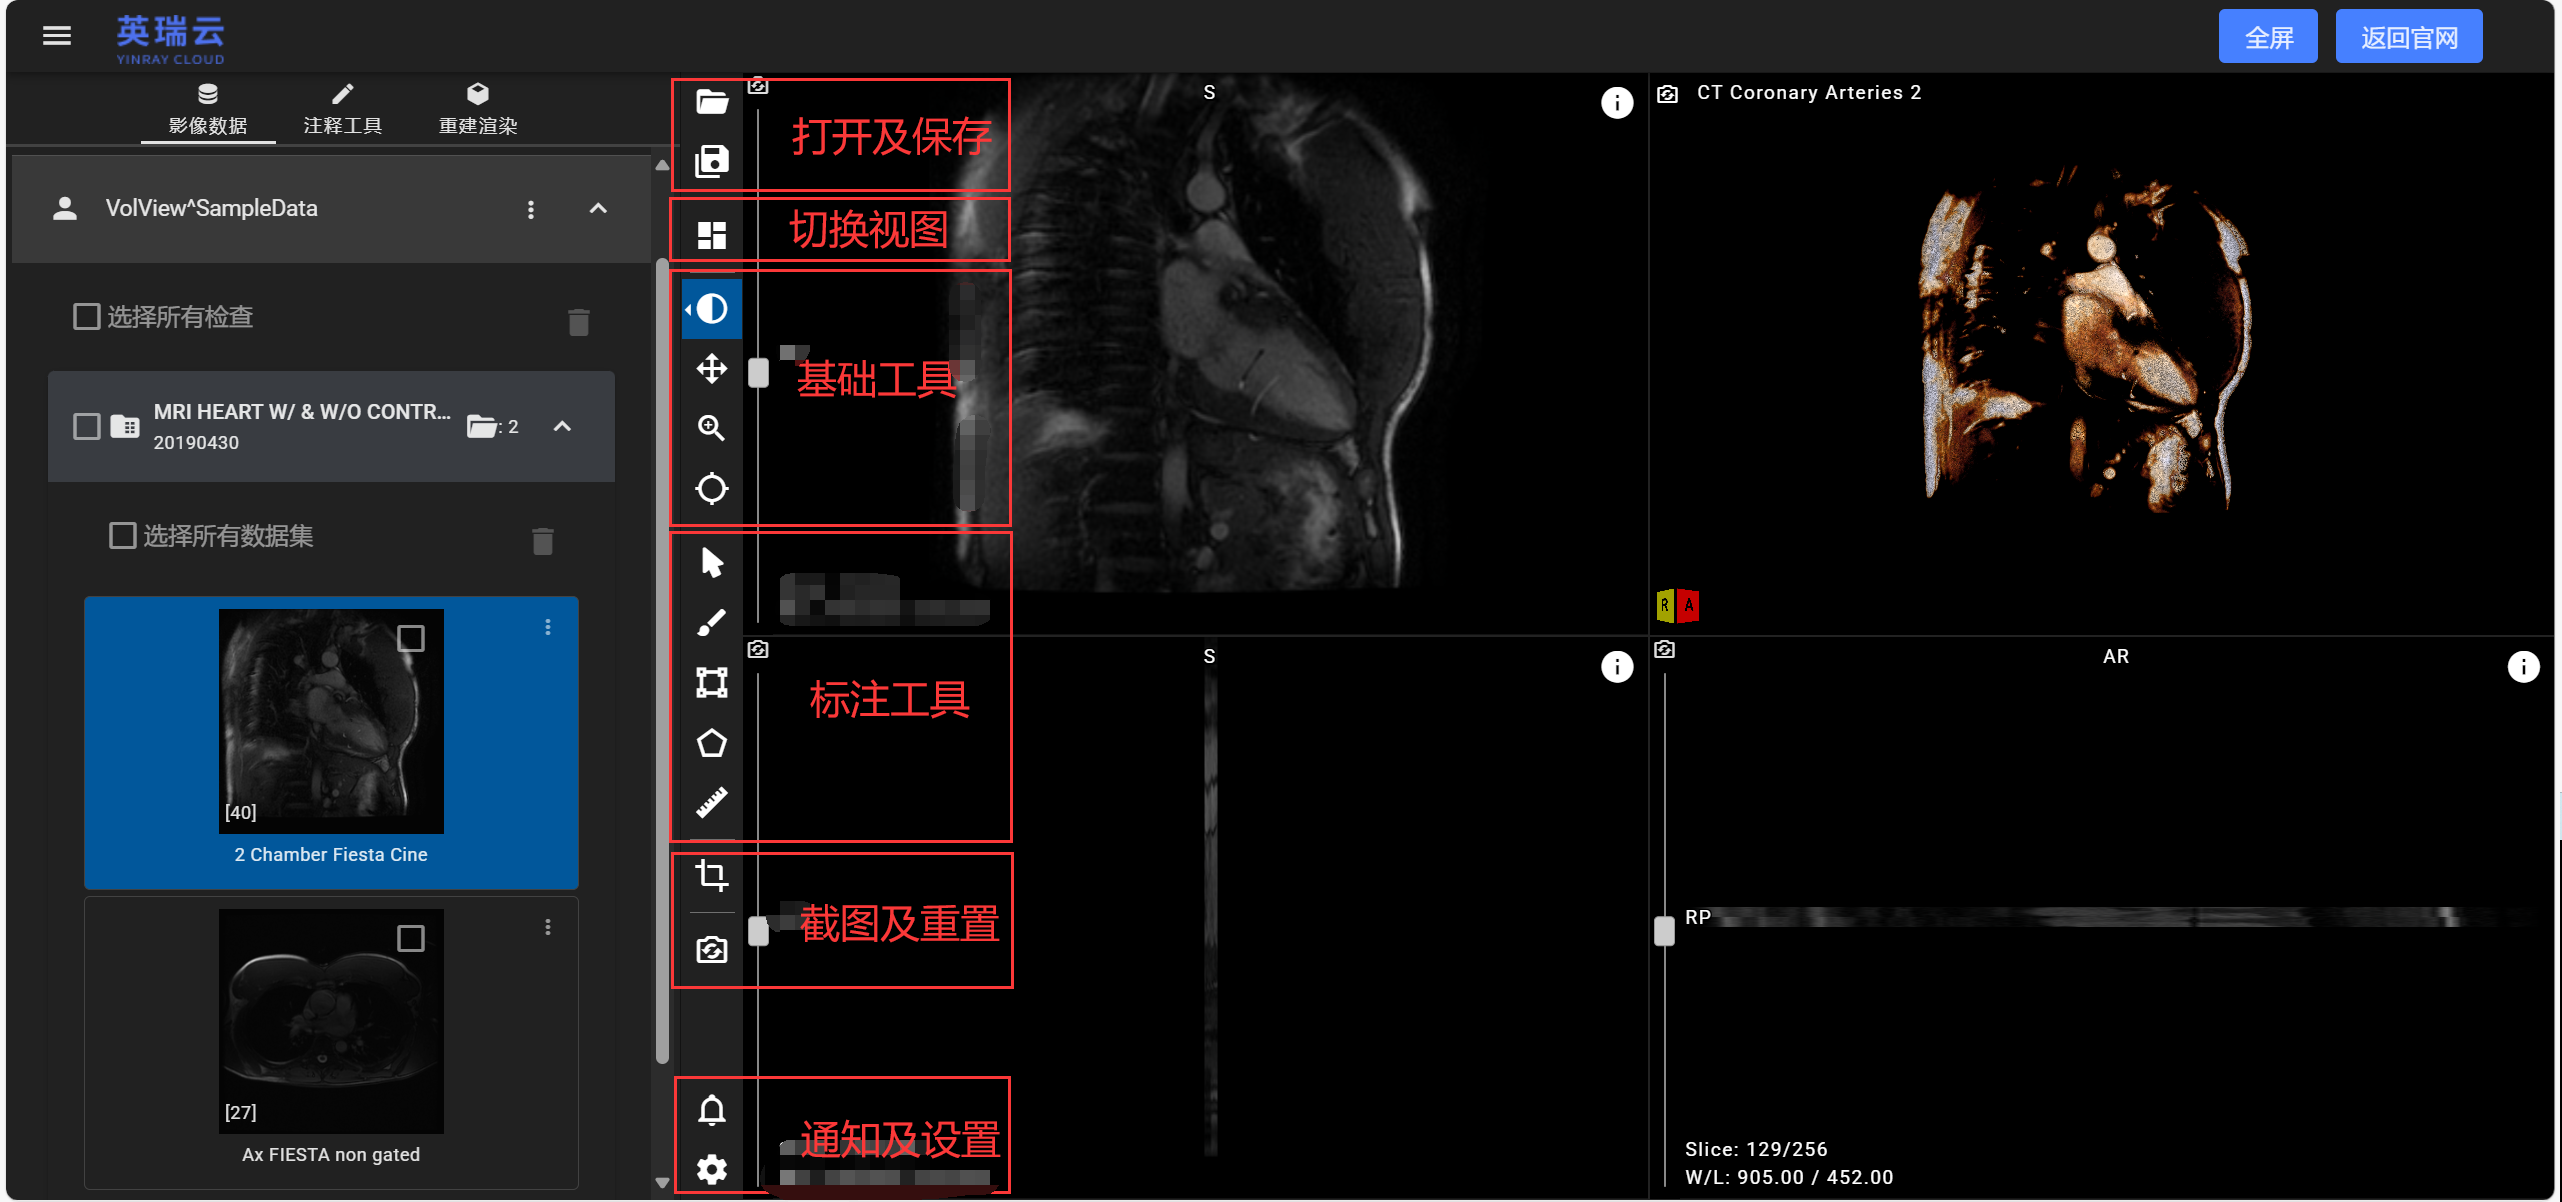The width and height of the screenshot is (2562, 1202).
Task: Reset camera in CT Coronary Arteries view
Action: click(x=1667, y=94)
